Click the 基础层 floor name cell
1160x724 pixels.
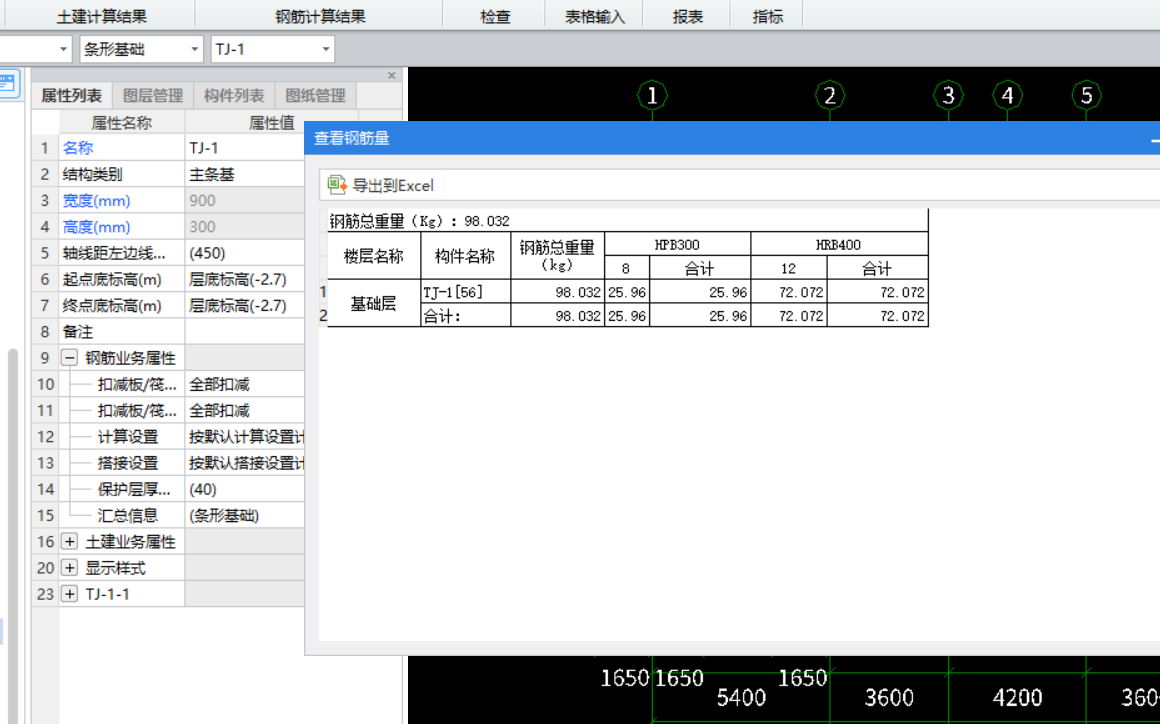374,303
